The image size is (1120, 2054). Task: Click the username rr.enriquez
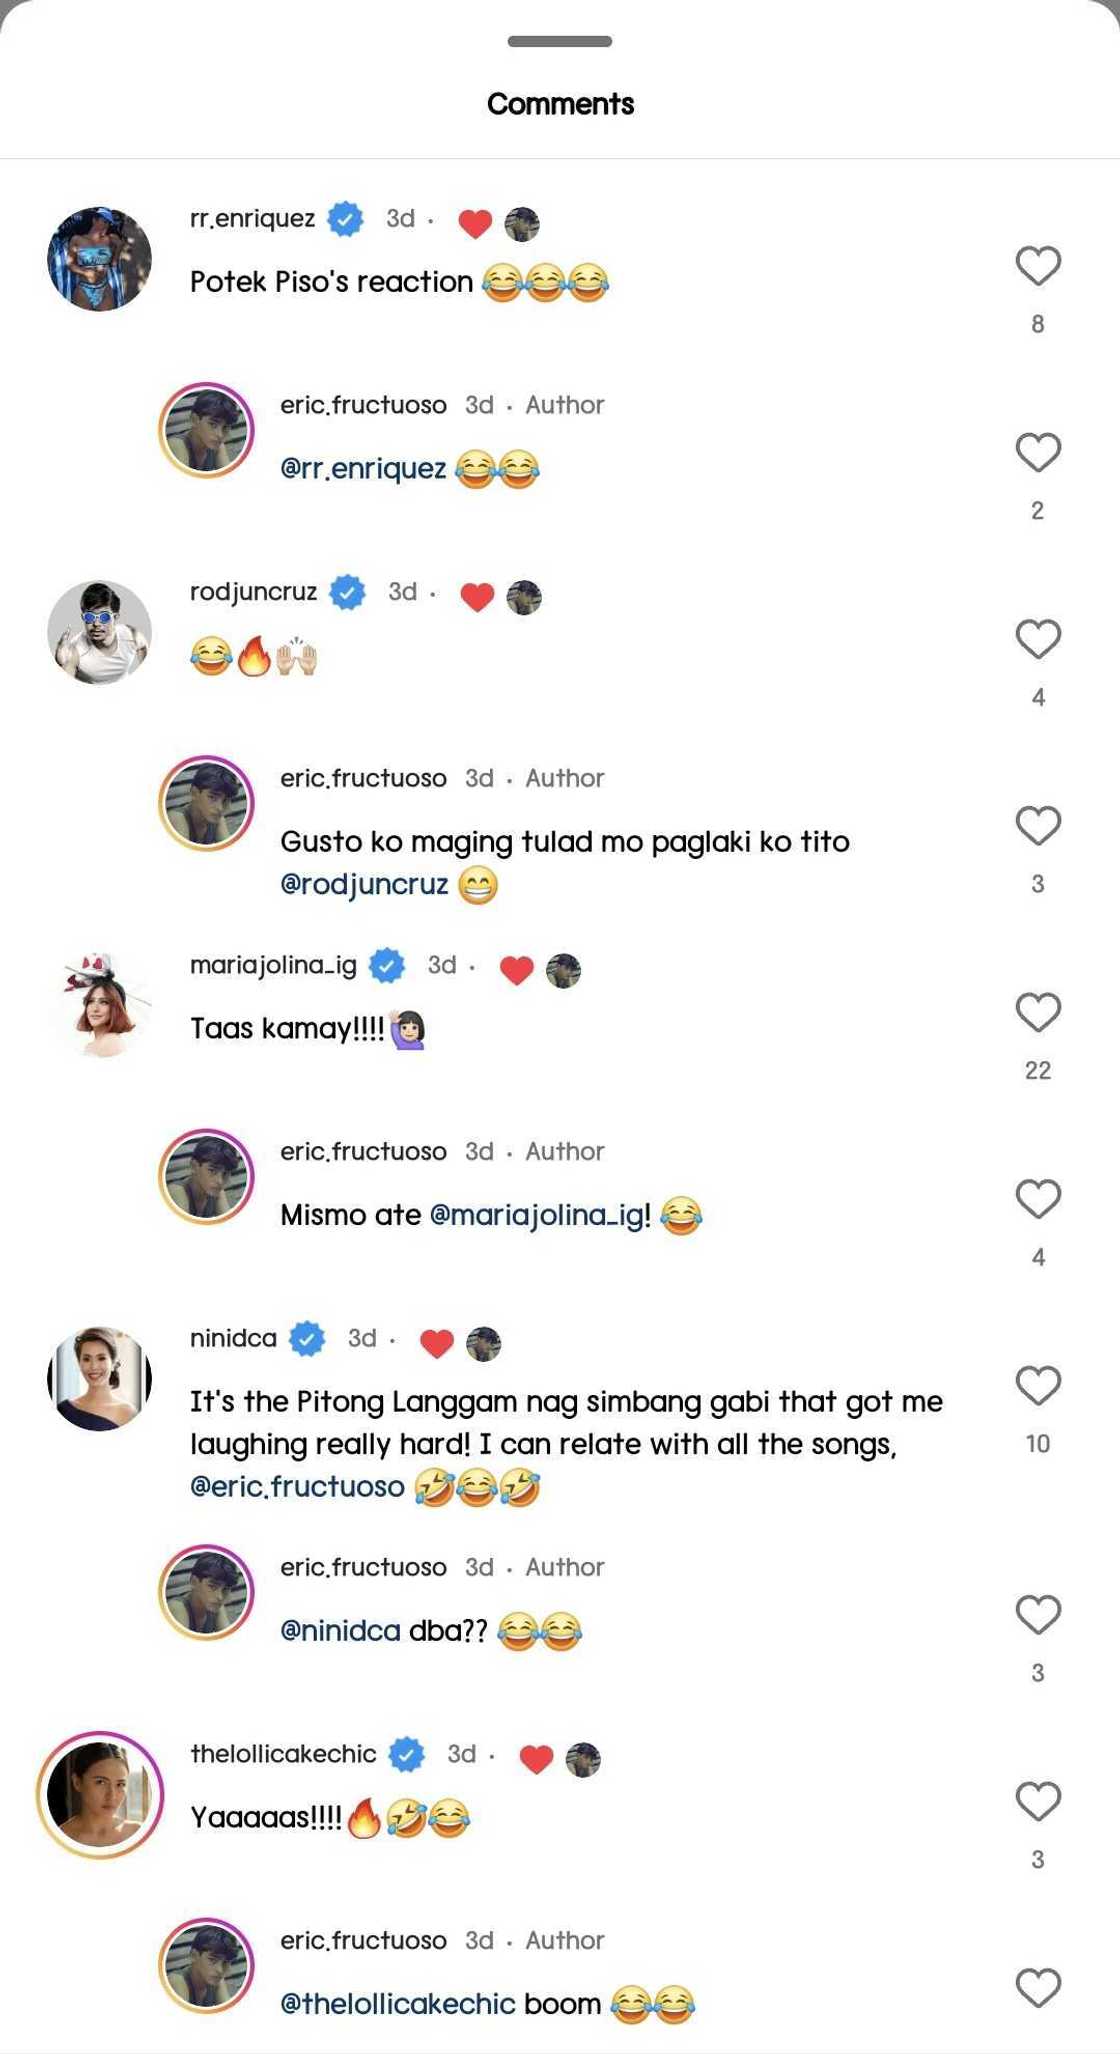(x=255, y=219)
